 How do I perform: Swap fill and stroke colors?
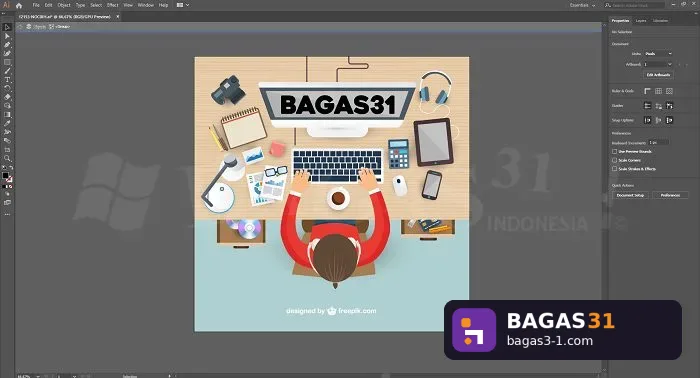coord(11,168)
